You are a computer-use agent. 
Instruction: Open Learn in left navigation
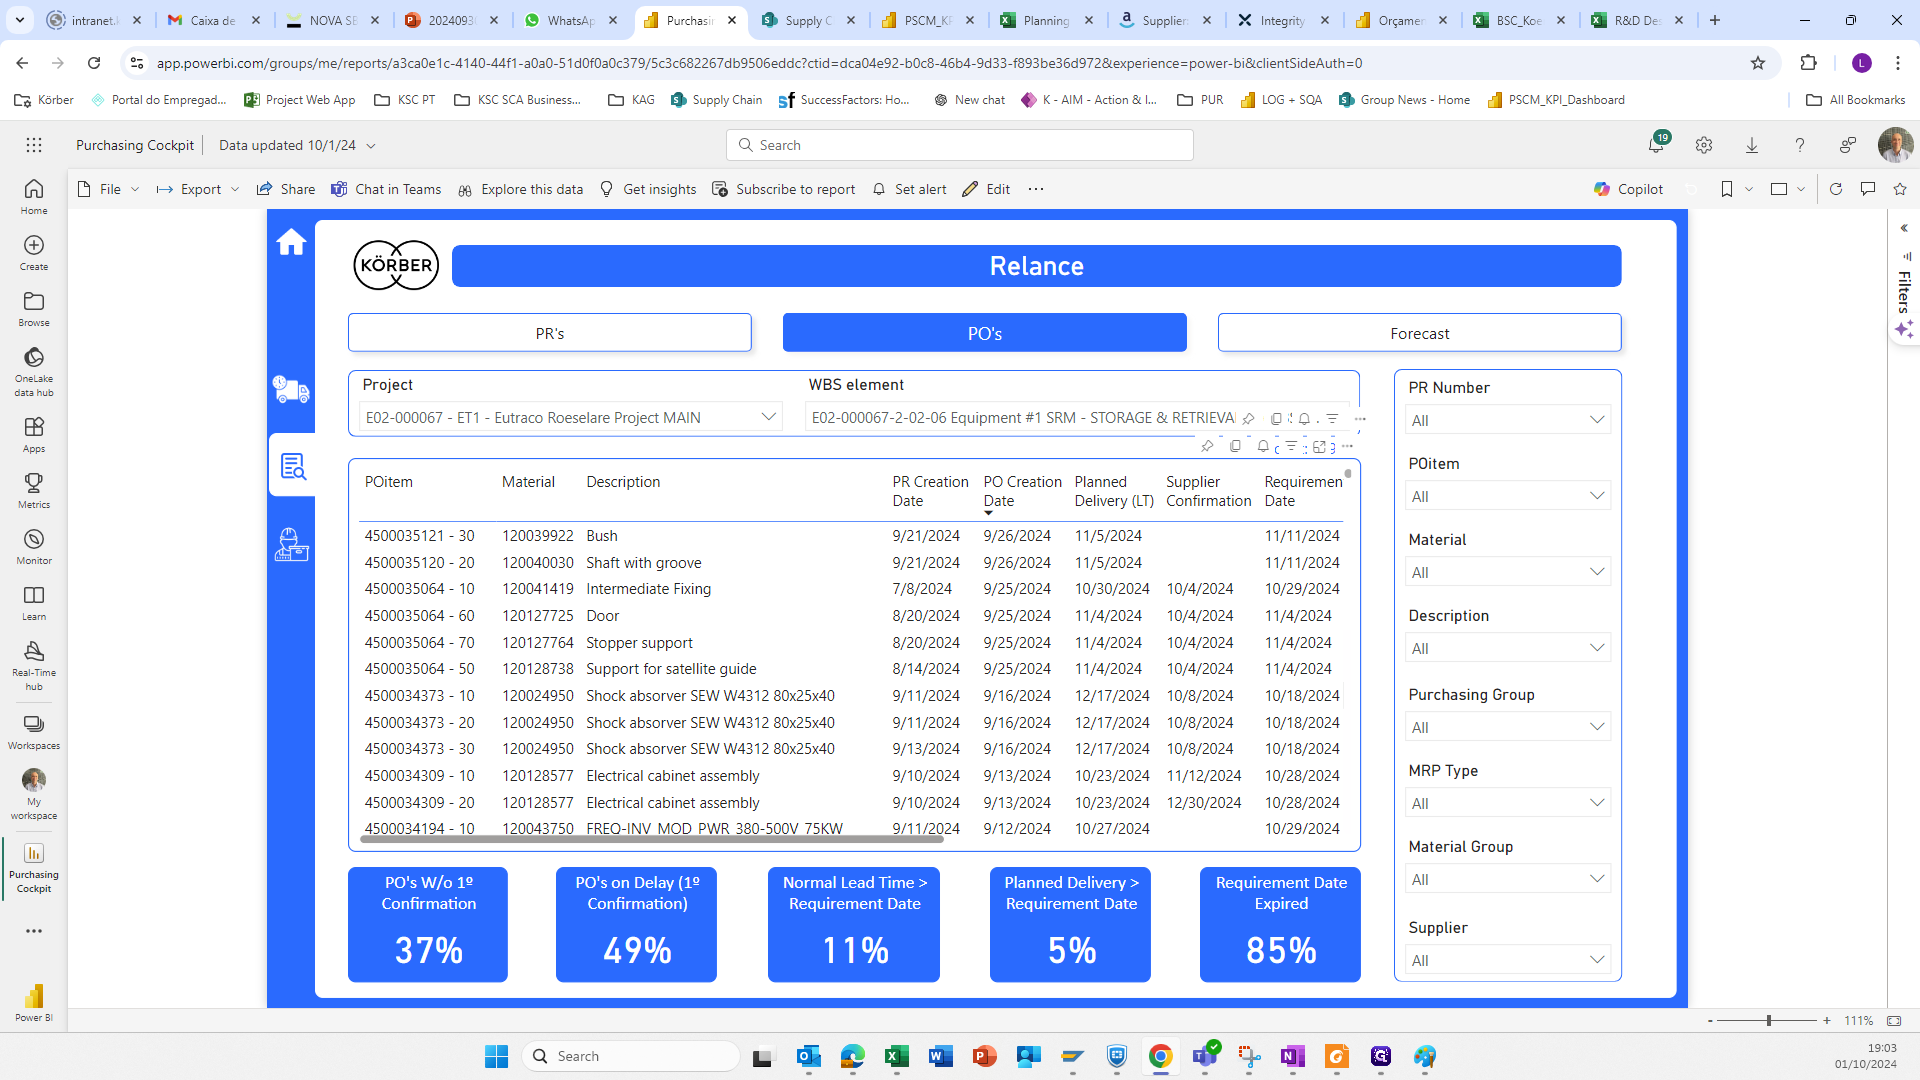click(34, 602)
